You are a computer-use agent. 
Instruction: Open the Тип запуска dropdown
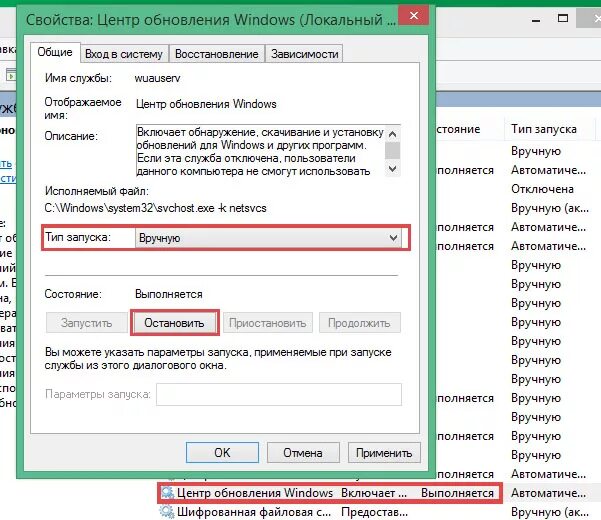tap(268, 238)
